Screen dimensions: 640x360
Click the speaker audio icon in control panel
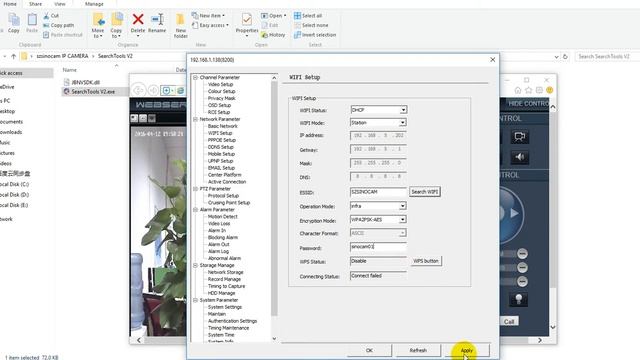coord(520,157)
